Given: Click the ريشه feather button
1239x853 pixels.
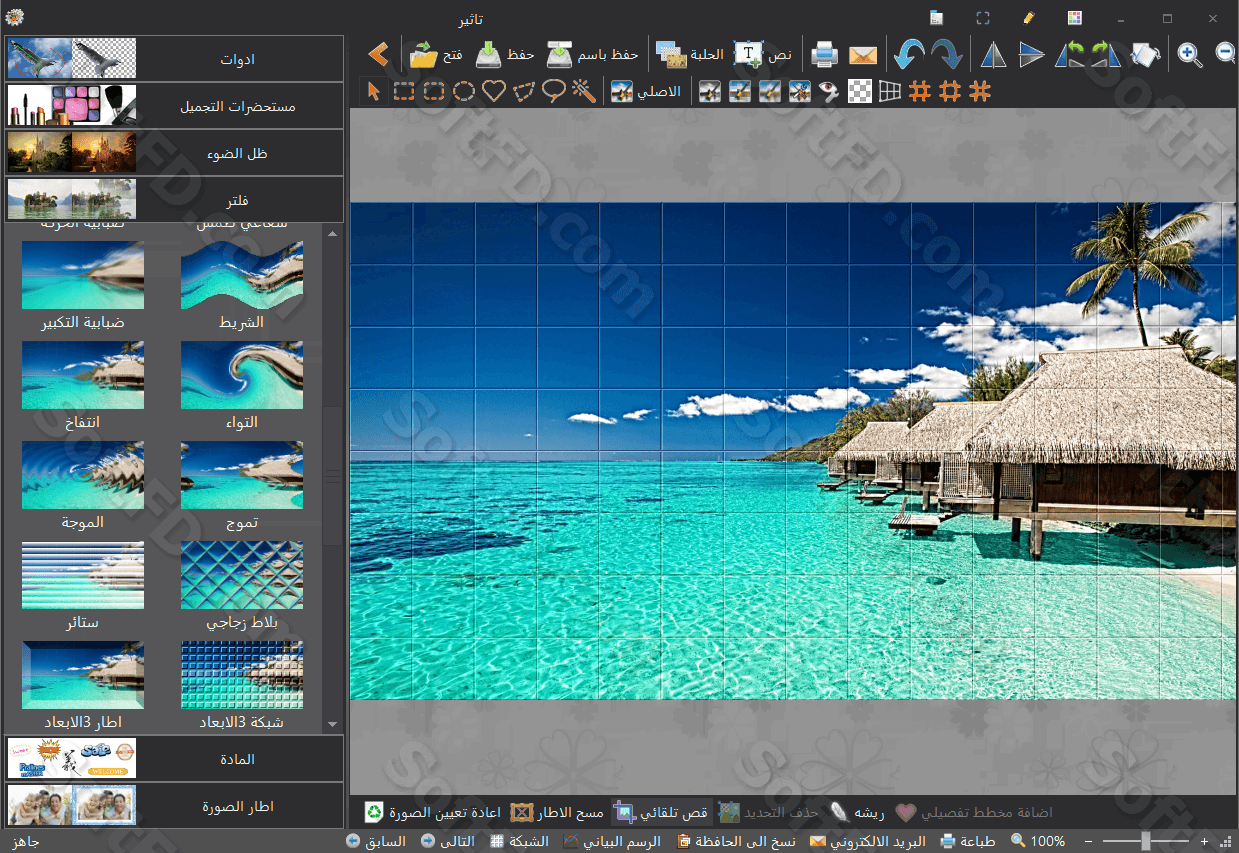Looking at the screenshot, I should [857, 812].
